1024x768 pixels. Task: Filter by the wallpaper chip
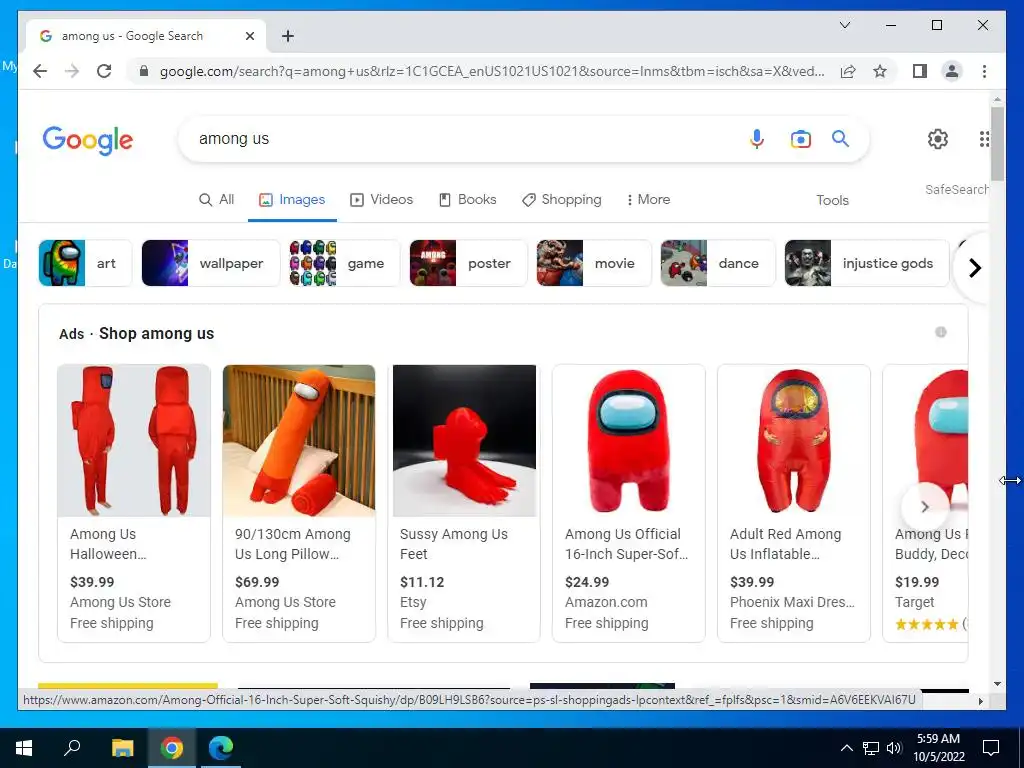click(x=211, y=263)
